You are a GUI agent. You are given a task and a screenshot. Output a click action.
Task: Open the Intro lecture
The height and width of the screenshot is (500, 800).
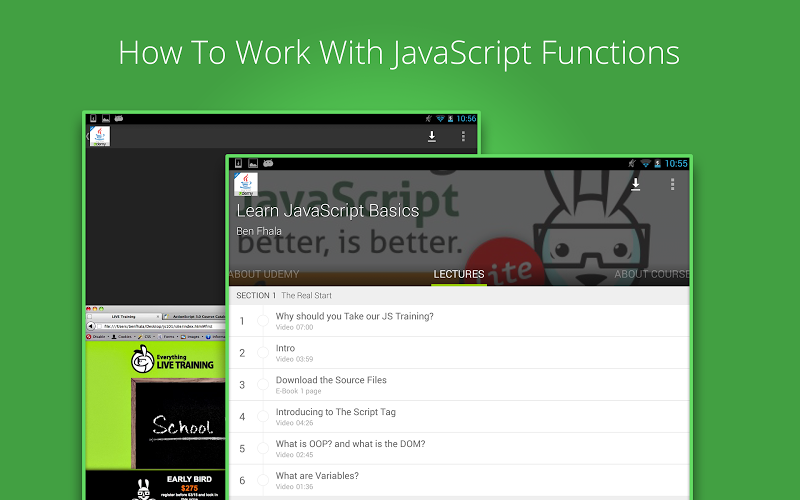pyautogui.click(x=459, y=353)
